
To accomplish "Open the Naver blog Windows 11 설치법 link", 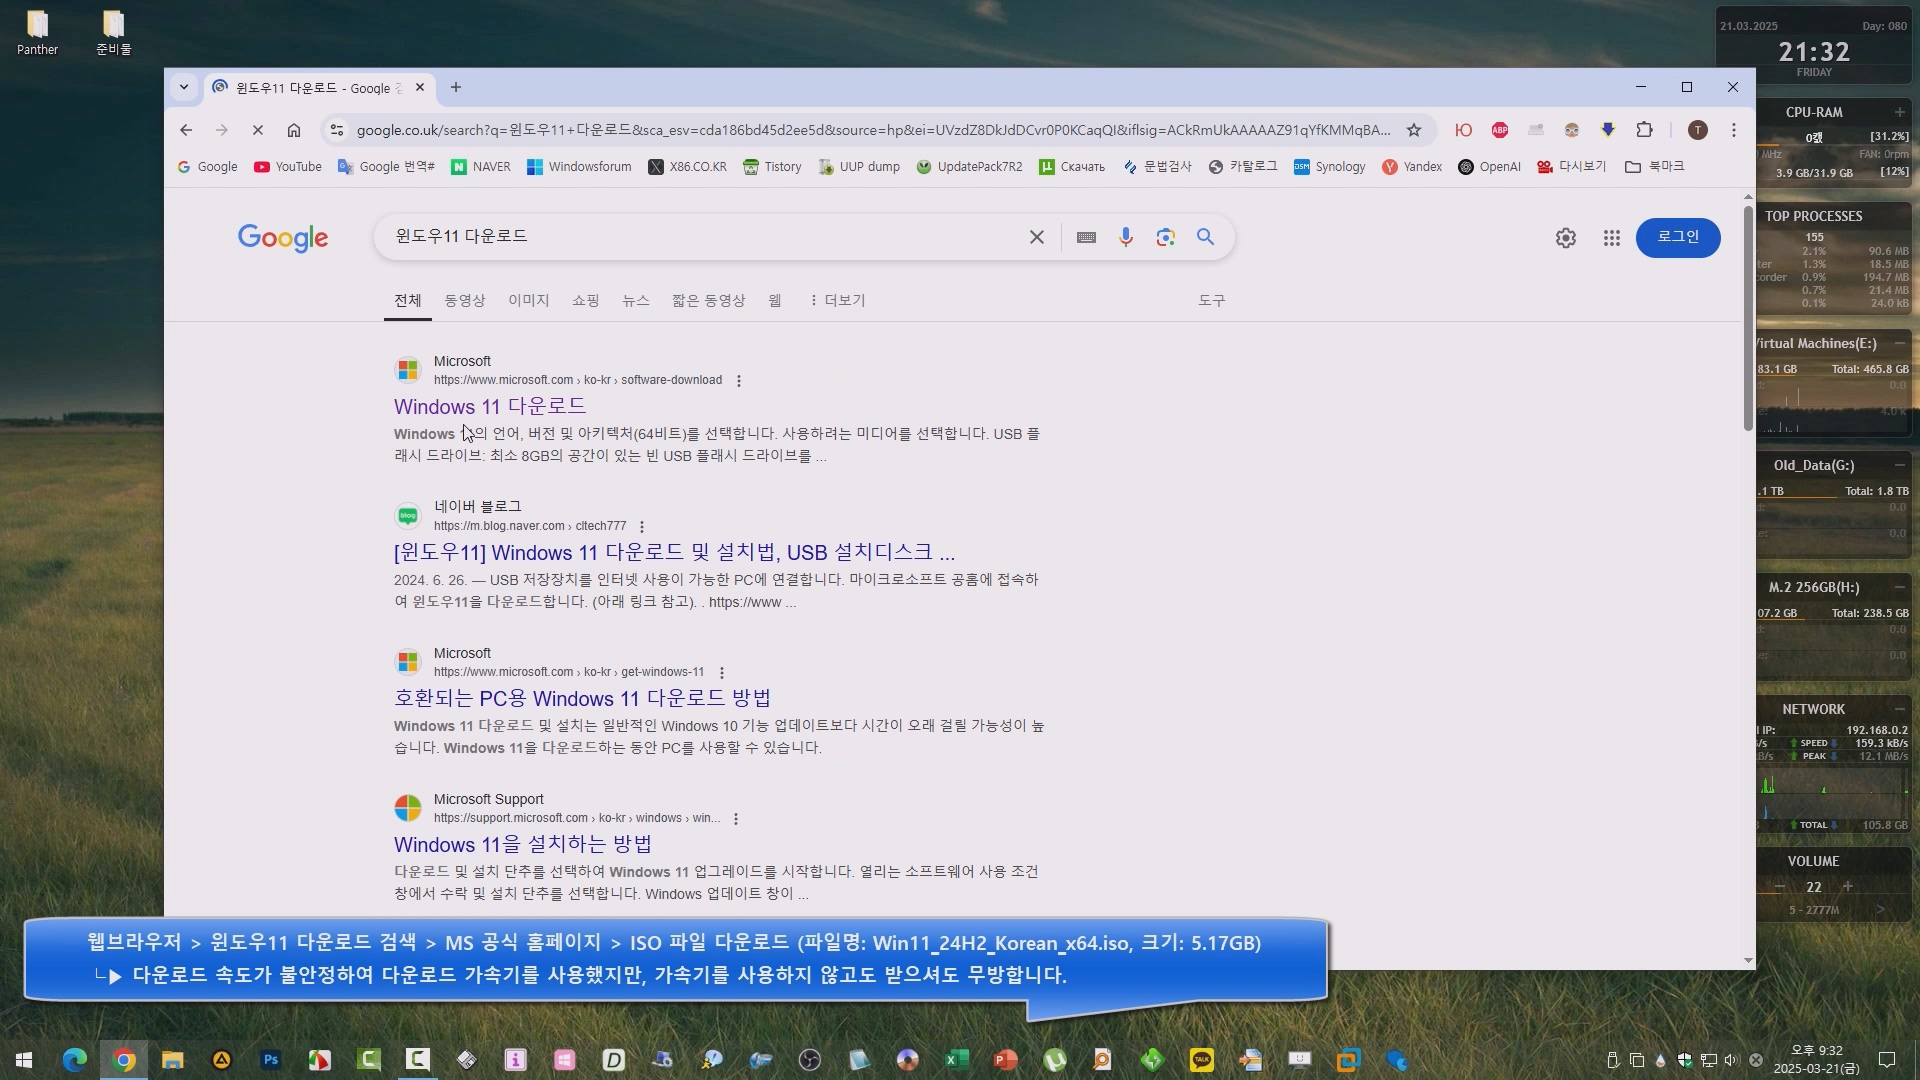I will pos(674,552).
